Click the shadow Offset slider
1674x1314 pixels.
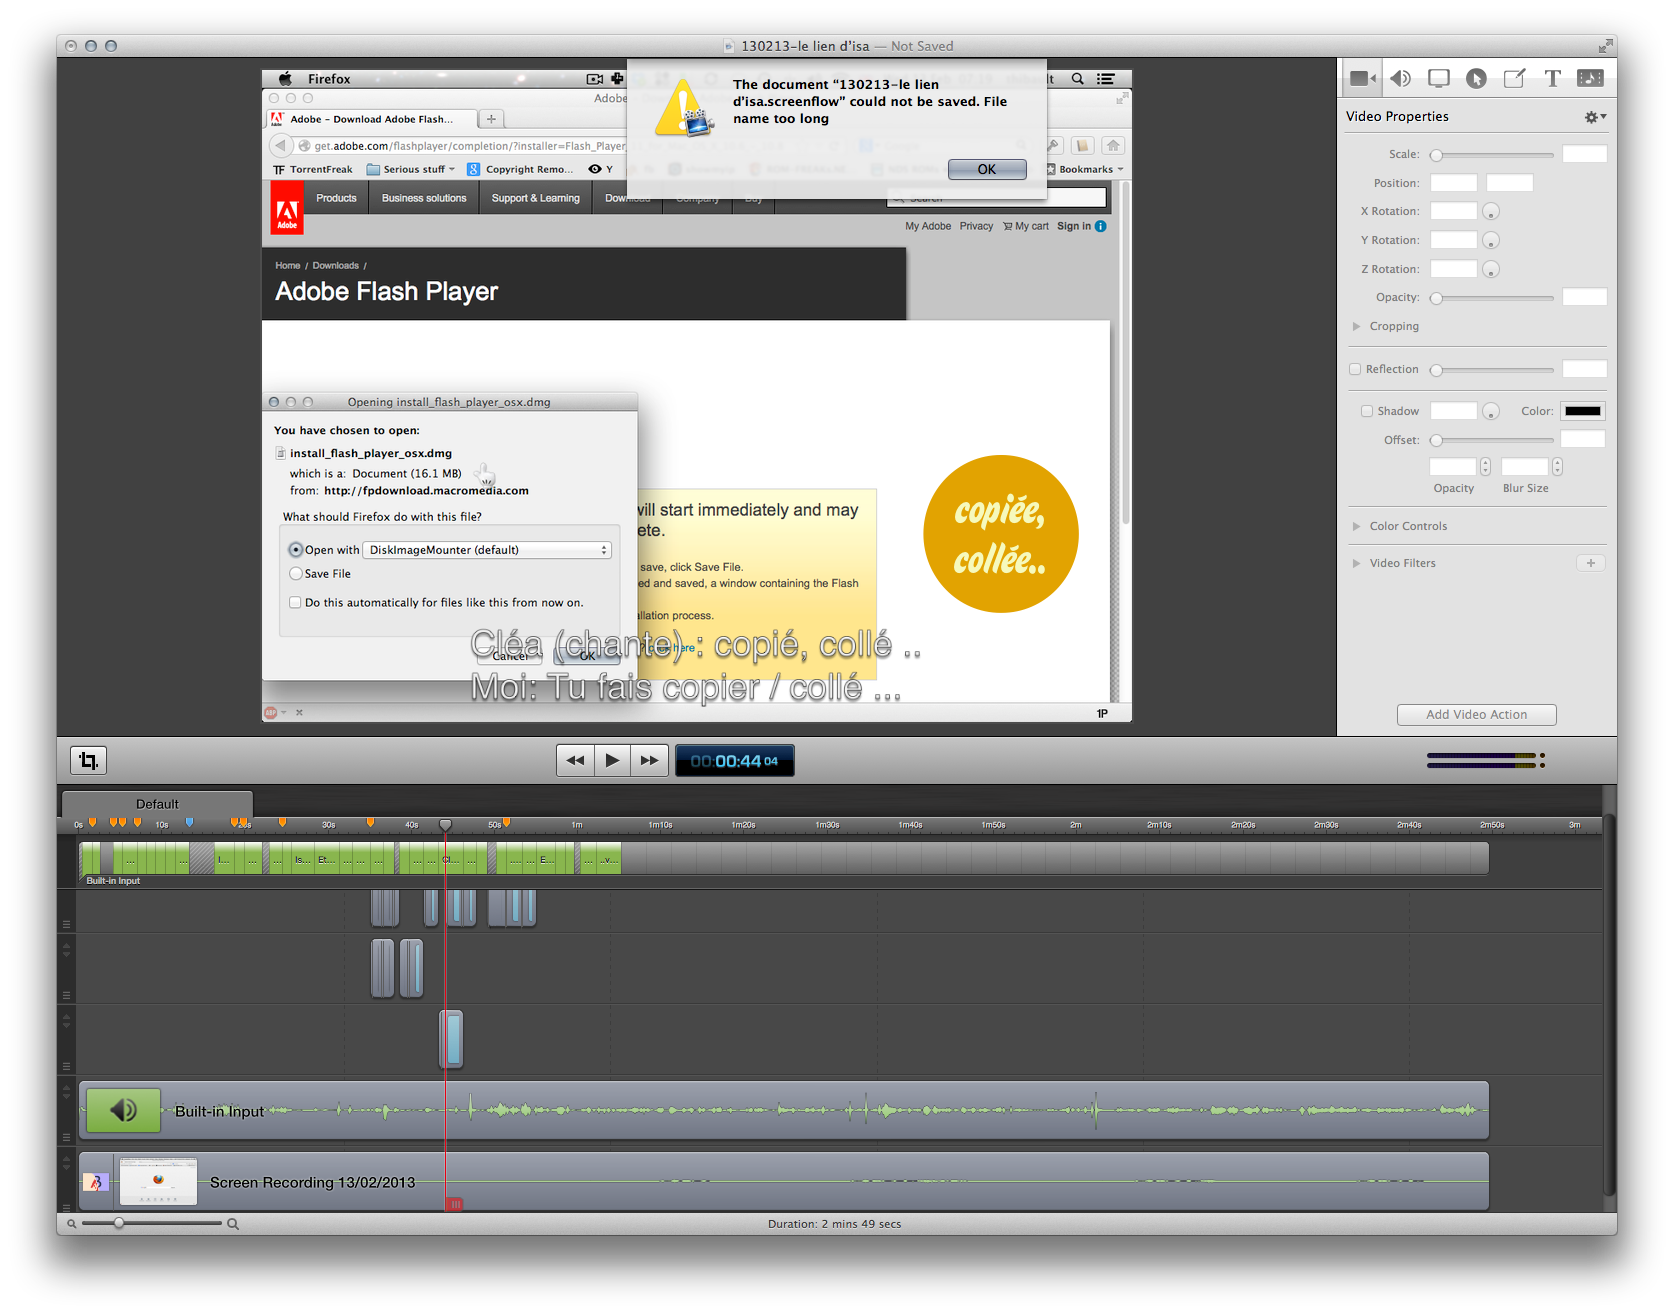[1494, 440]
